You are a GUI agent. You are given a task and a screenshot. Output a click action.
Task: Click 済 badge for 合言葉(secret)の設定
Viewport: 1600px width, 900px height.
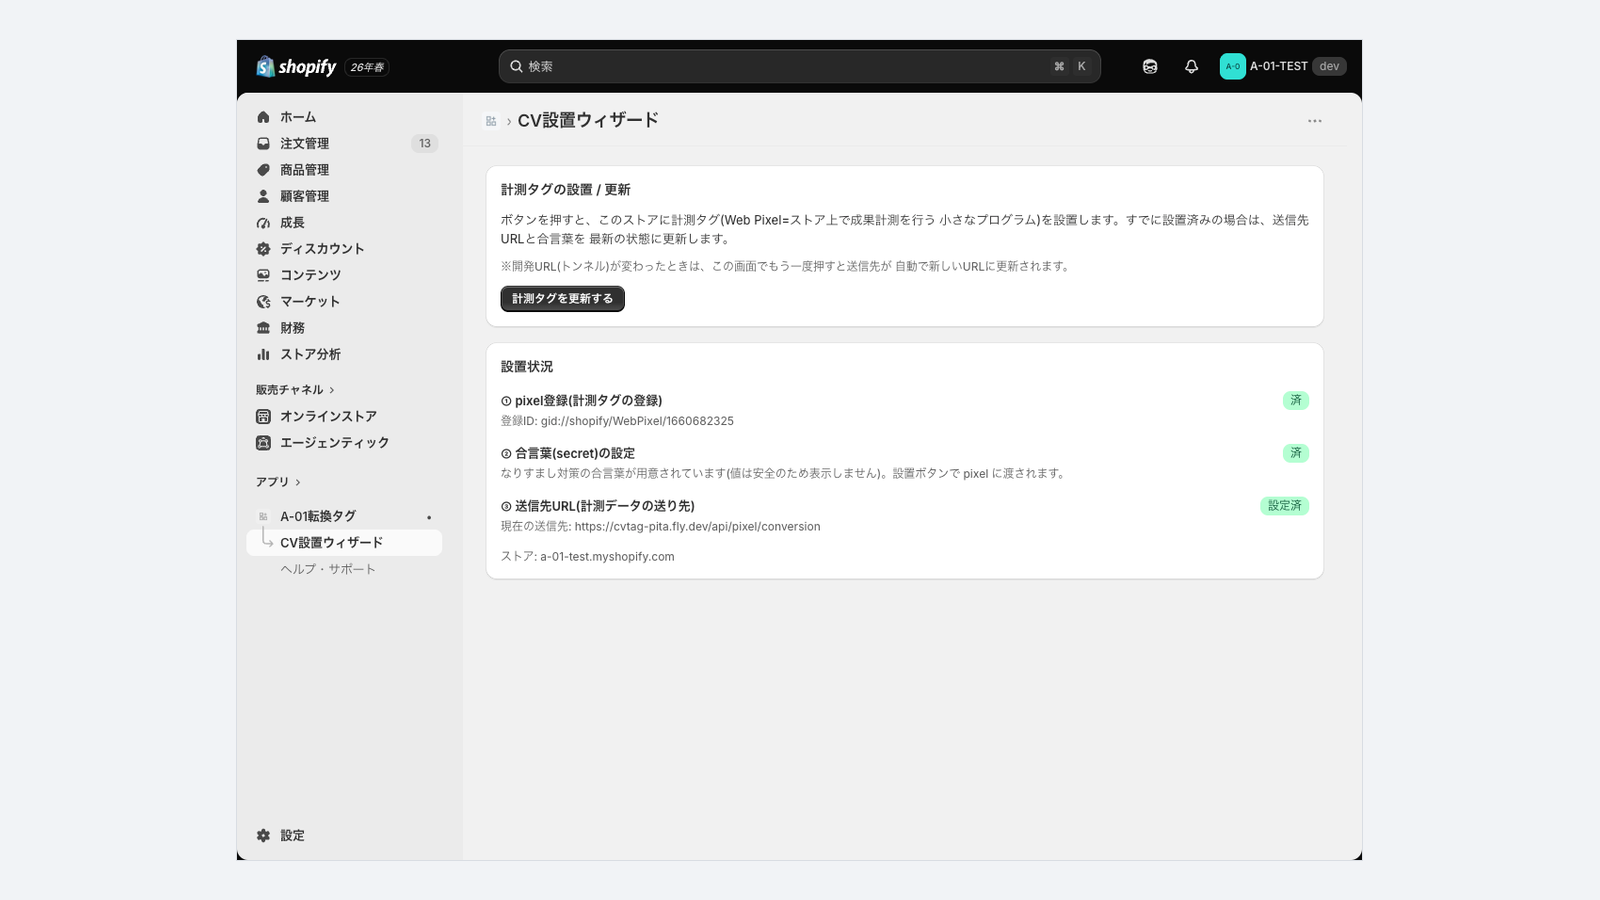[1296, 453]
